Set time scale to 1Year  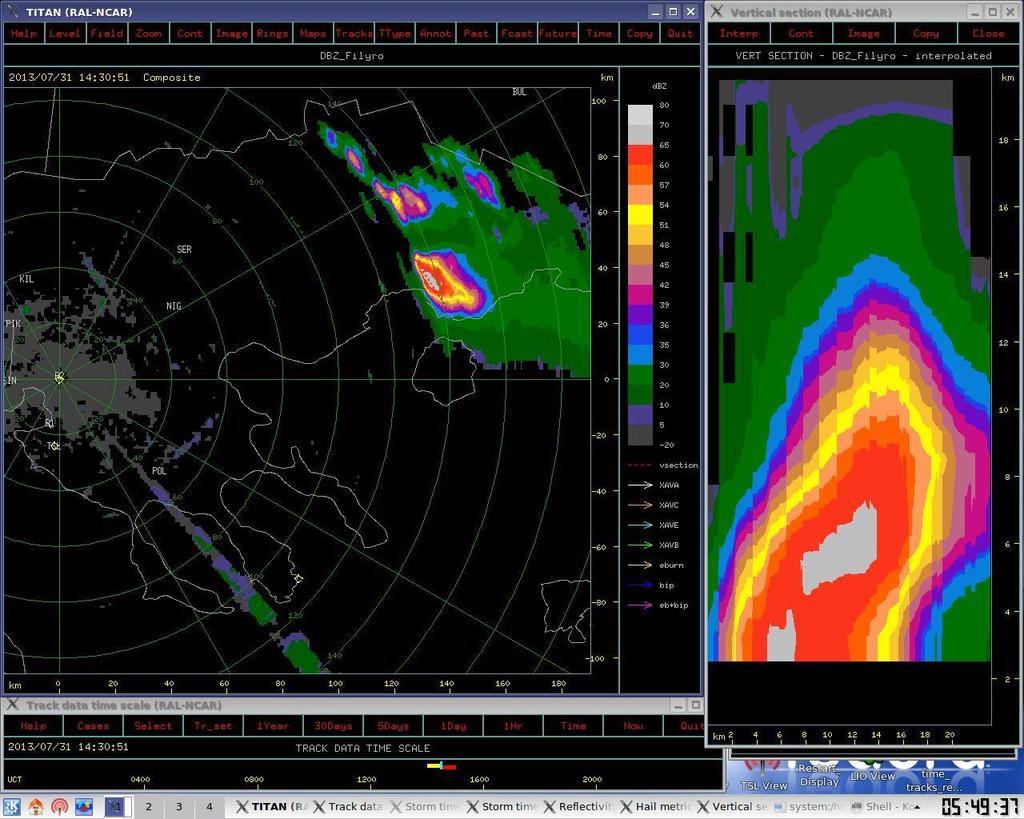[272, 726]
